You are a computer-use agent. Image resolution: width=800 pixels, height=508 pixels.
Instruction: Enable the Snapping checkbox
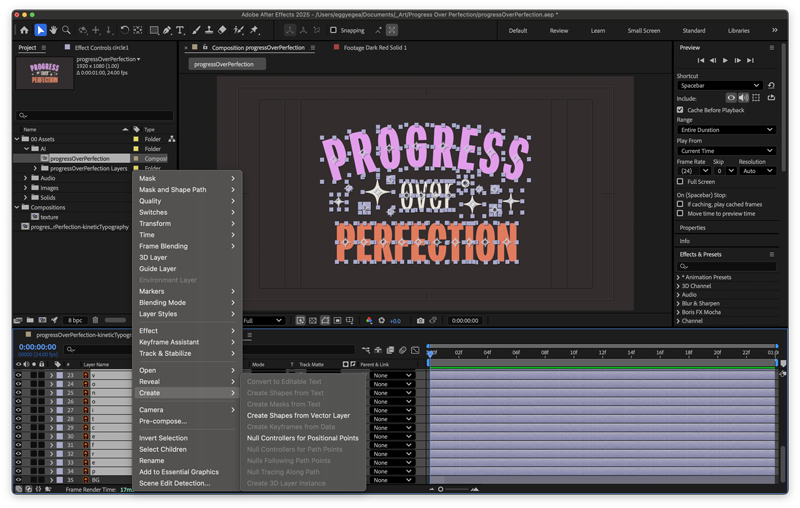coord(333,30)
